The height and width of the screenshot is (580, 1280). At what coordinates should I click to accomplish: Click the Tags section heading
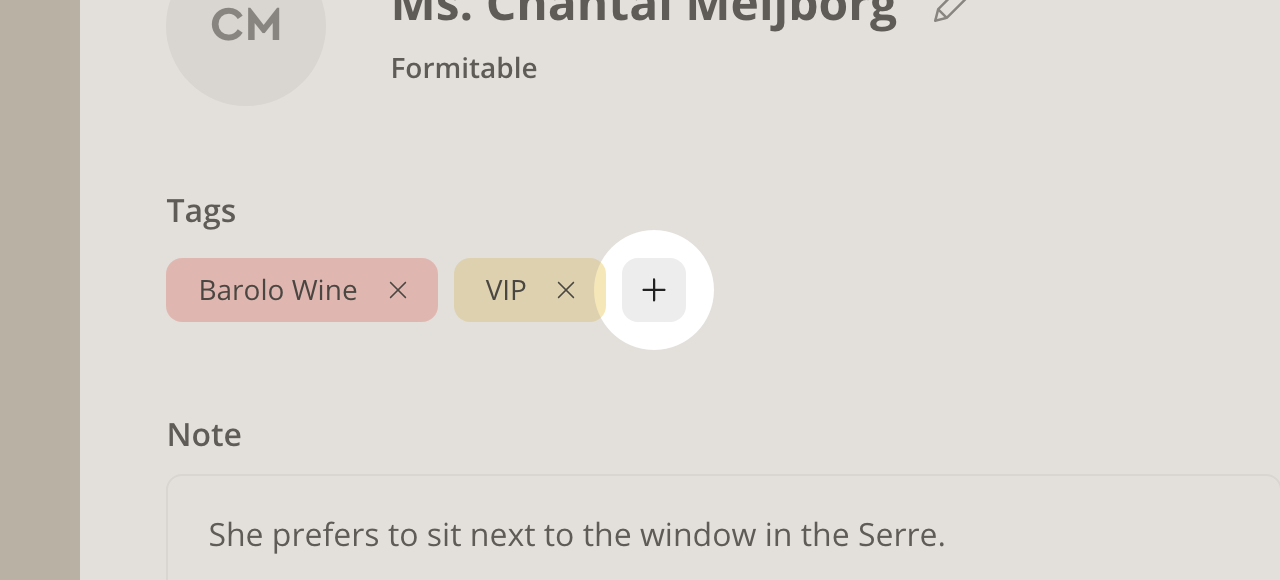(201, 211)
